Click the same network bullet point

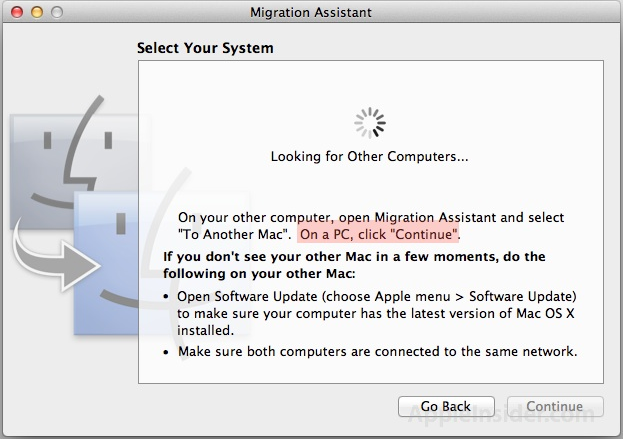pyautogui.click(x=377, y=352)
